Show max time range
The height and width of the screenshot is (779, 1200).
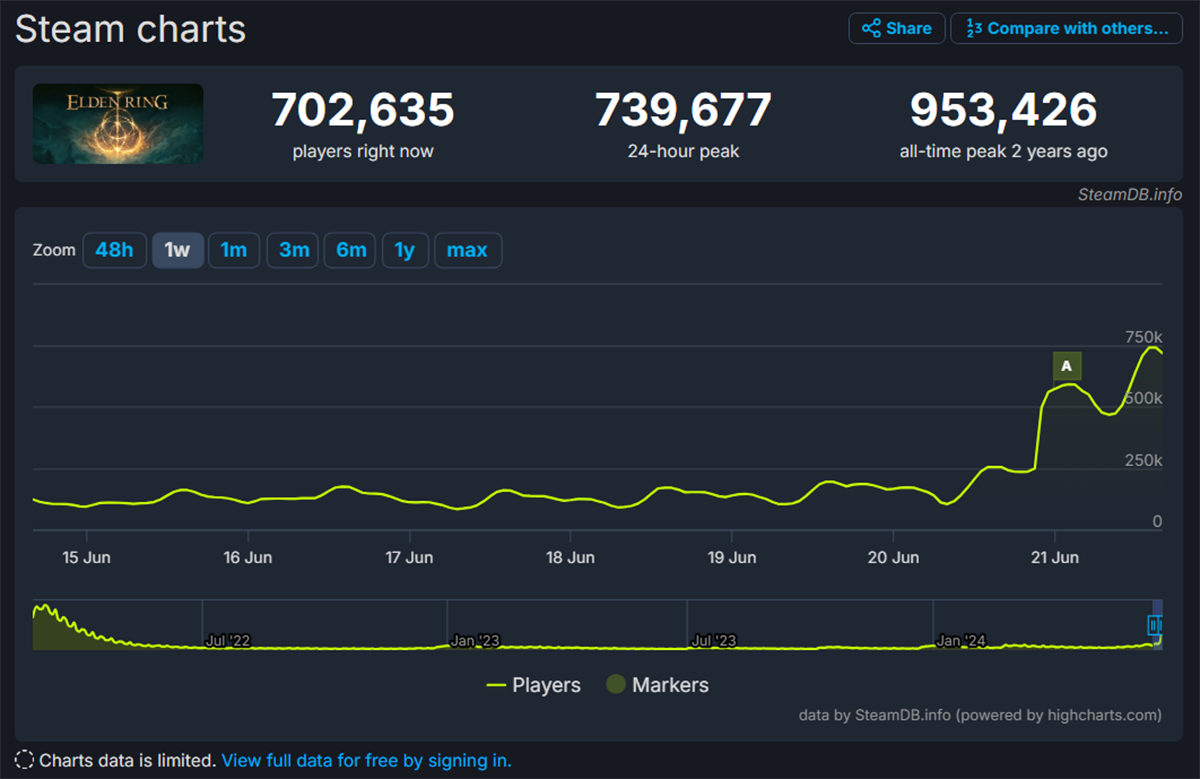point(467,250)
